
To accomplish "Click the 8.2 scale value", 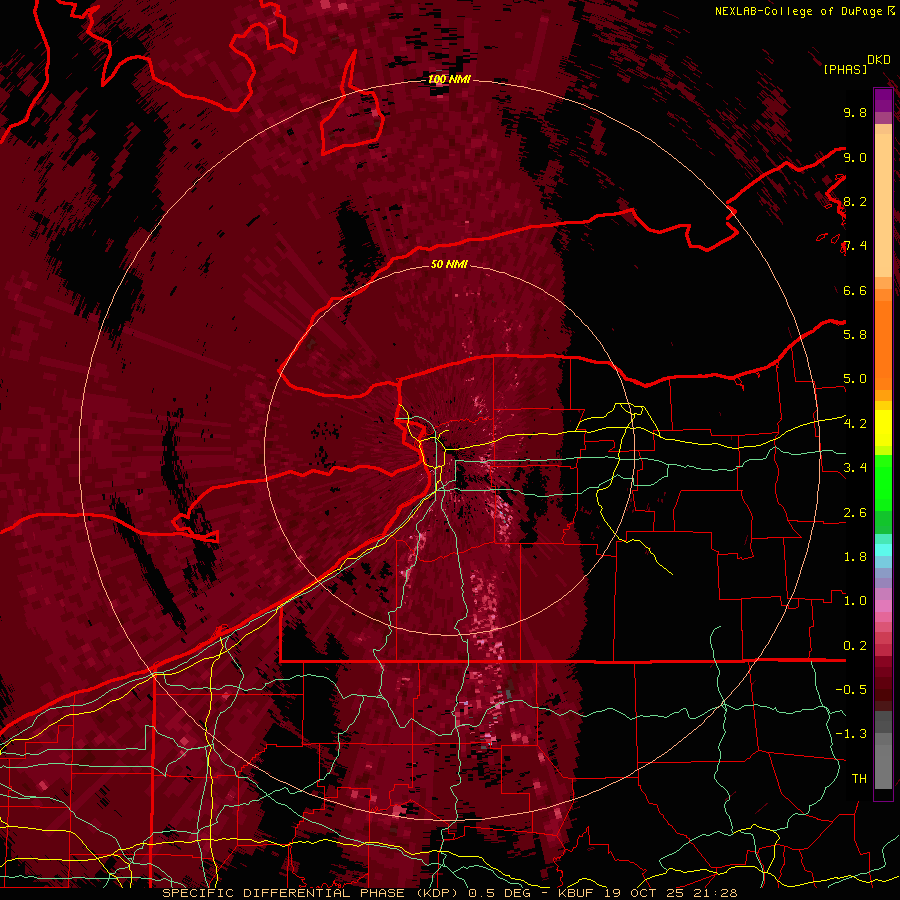I will tap(855, 201).
